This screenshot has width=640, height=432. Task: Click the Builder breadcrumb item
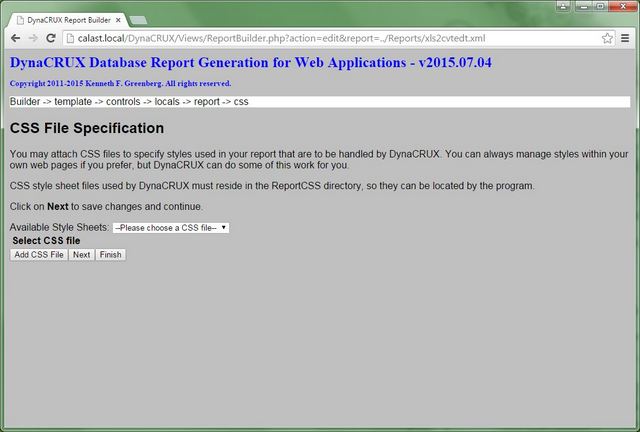click(25, 102)
